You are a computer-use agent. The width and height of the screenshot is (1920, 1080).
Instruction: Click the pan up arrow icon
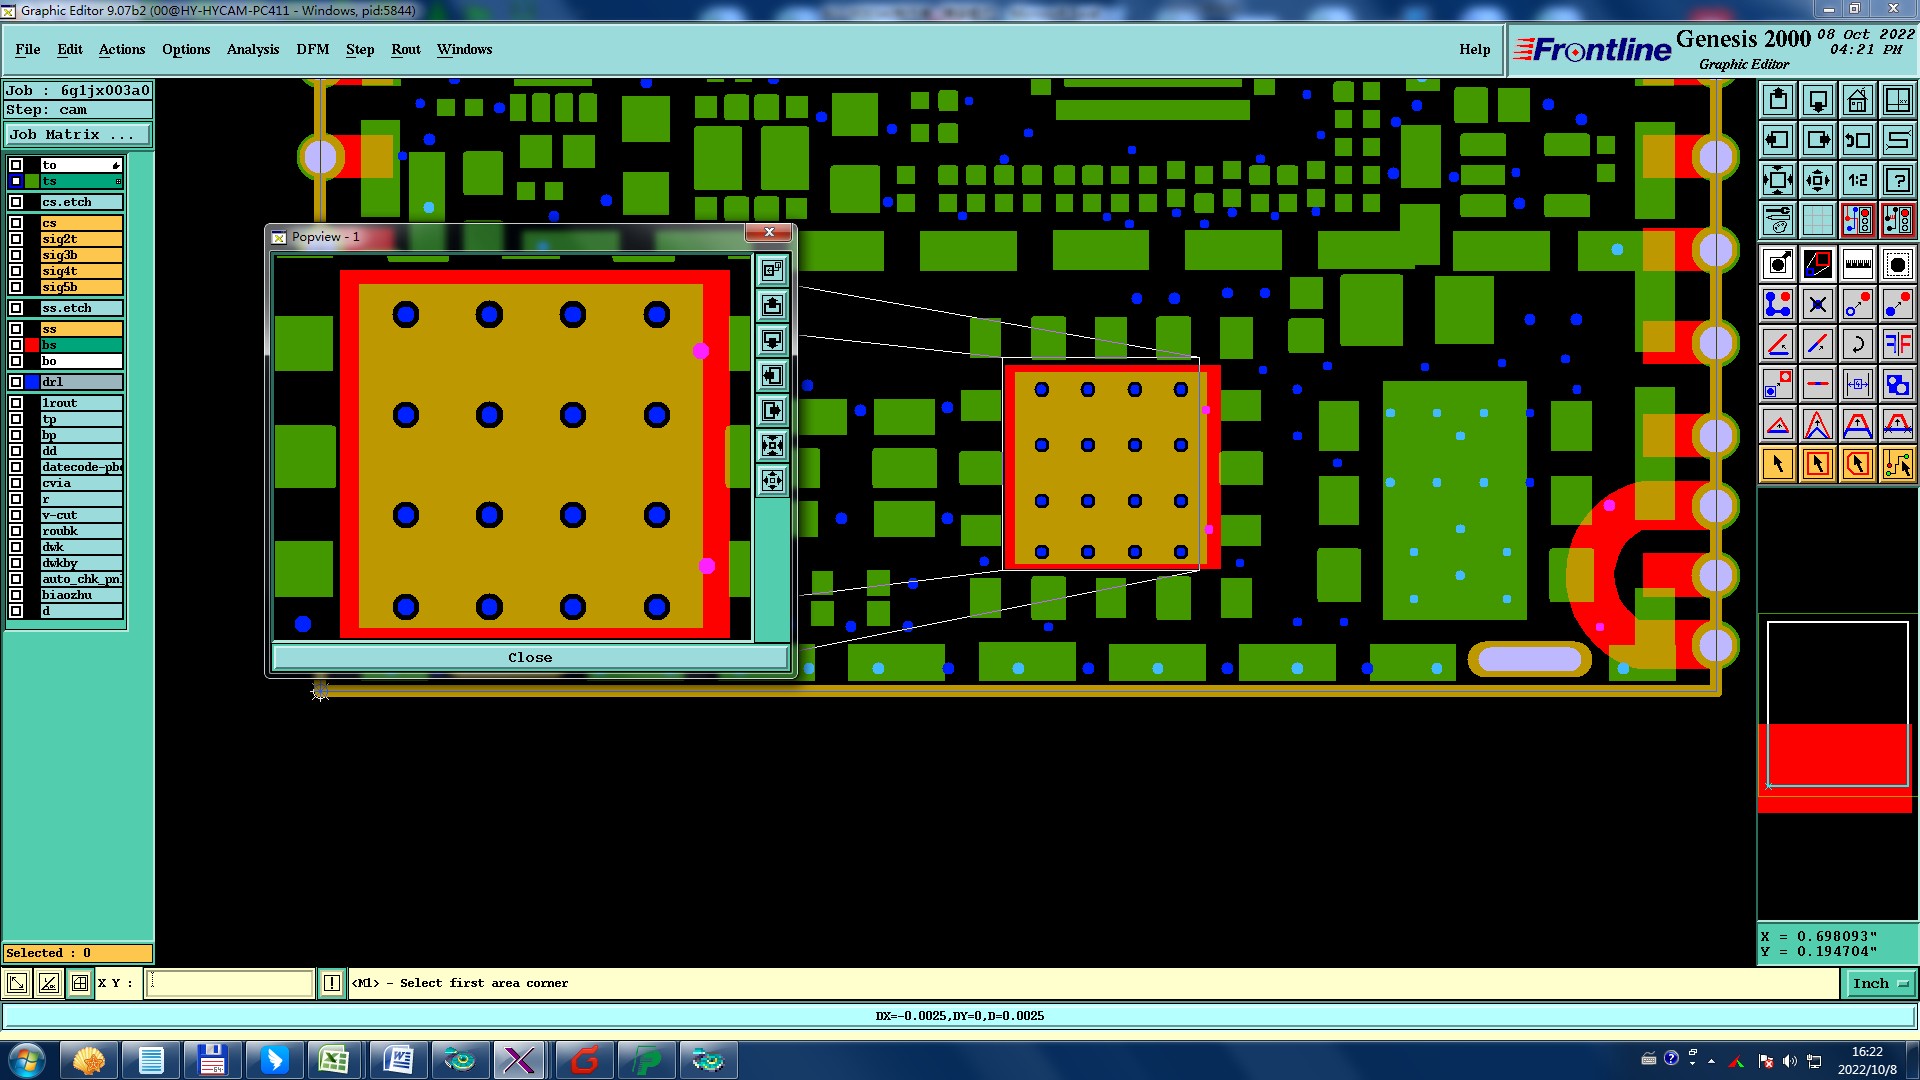tap(1778, 100)
